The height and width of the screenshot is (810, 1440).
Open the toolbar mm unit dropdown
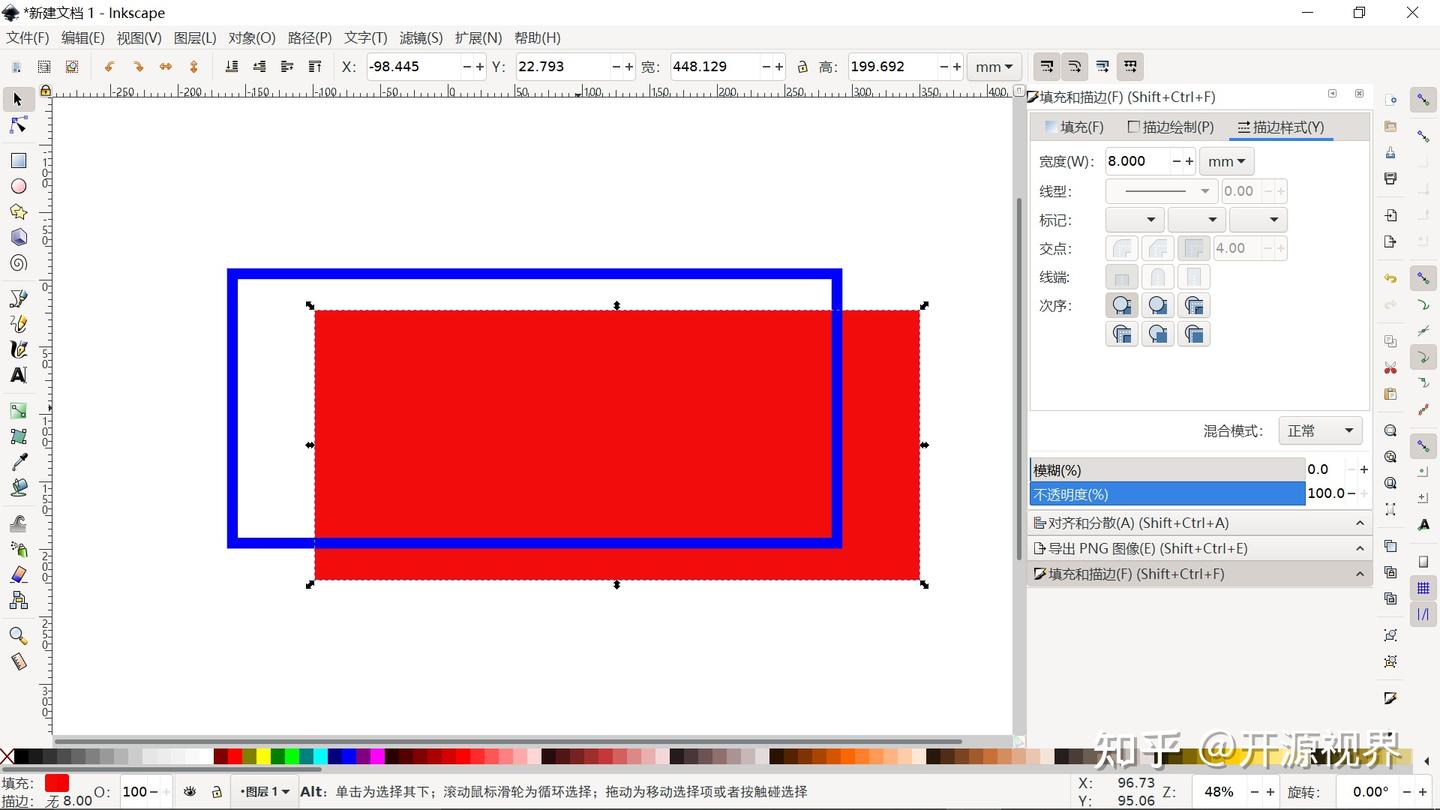pos(994,67)
